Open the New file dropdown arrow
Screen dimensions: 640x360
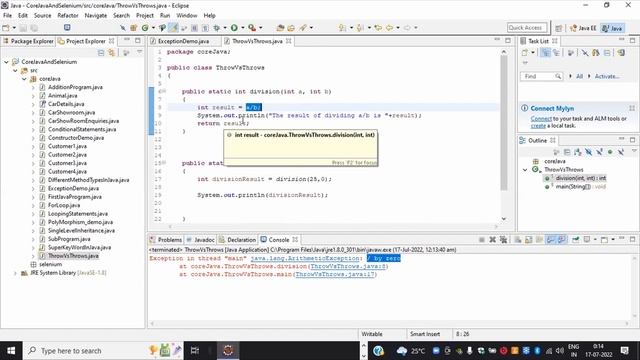coord(14,28)
